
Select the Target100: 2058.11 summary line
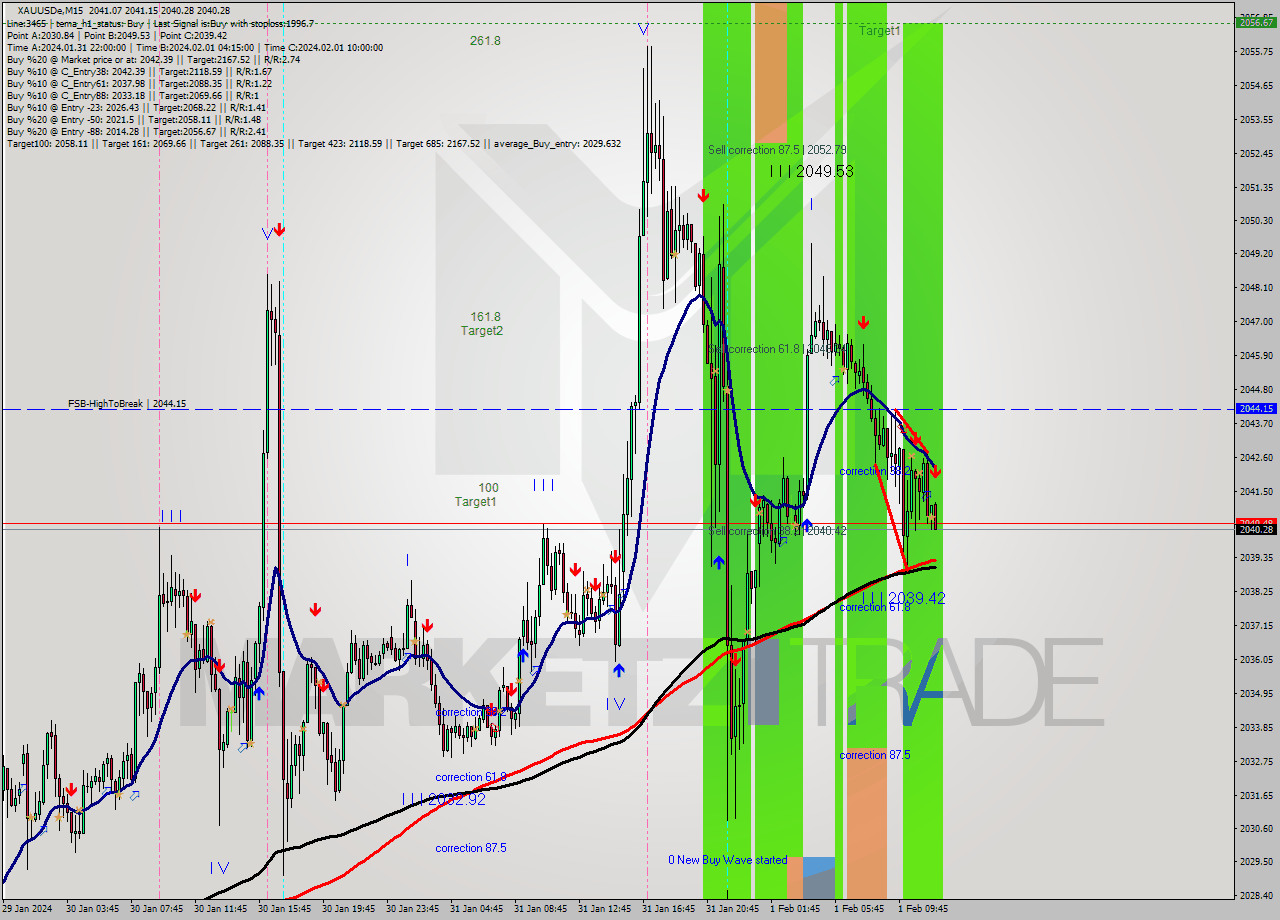click(x=313, y=143)
